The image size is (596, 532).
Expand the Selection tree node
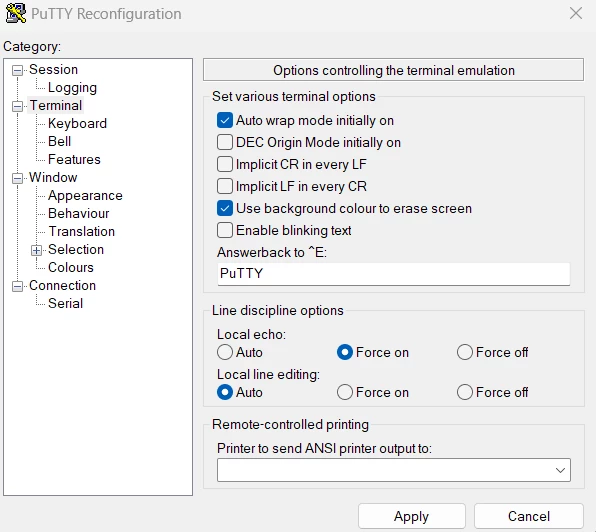[36, 250]
